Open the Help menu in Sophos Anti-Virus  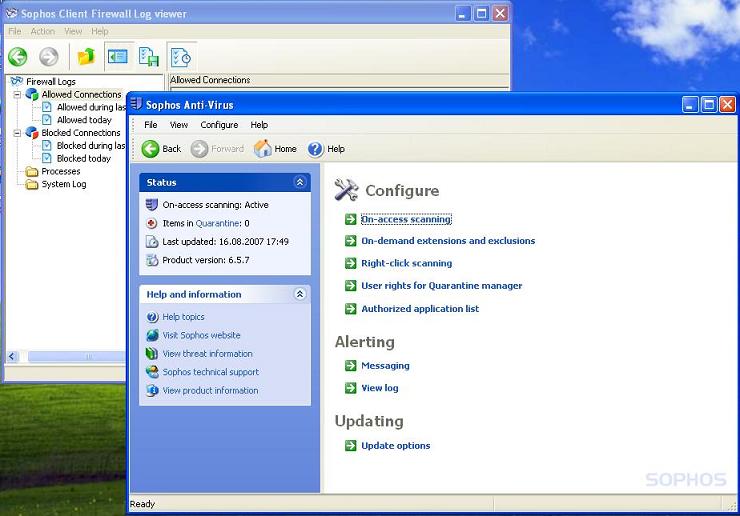pyautogui.click(x=259, y=125)
